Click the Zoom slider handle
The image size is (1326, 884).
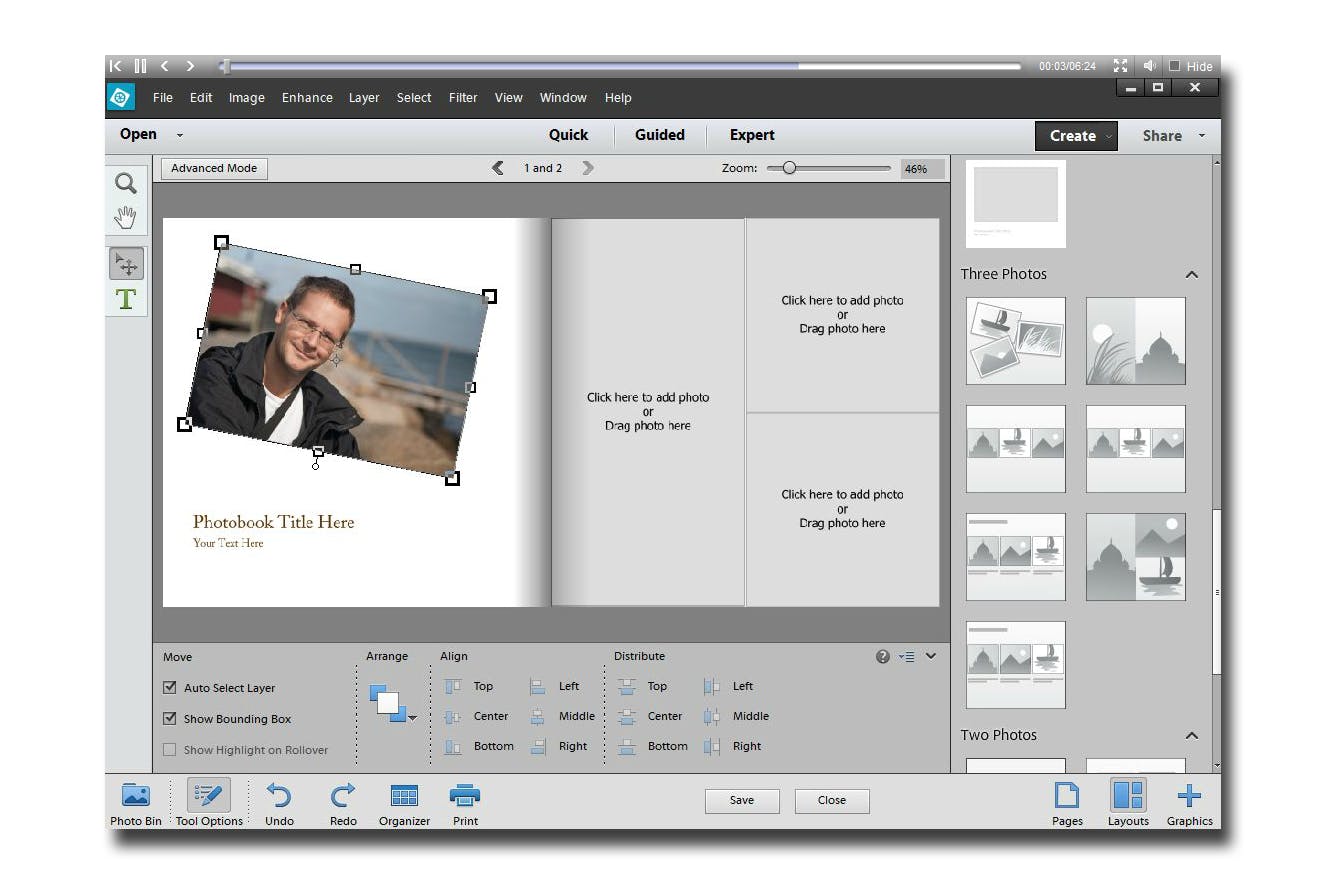[x=789, y=168]
